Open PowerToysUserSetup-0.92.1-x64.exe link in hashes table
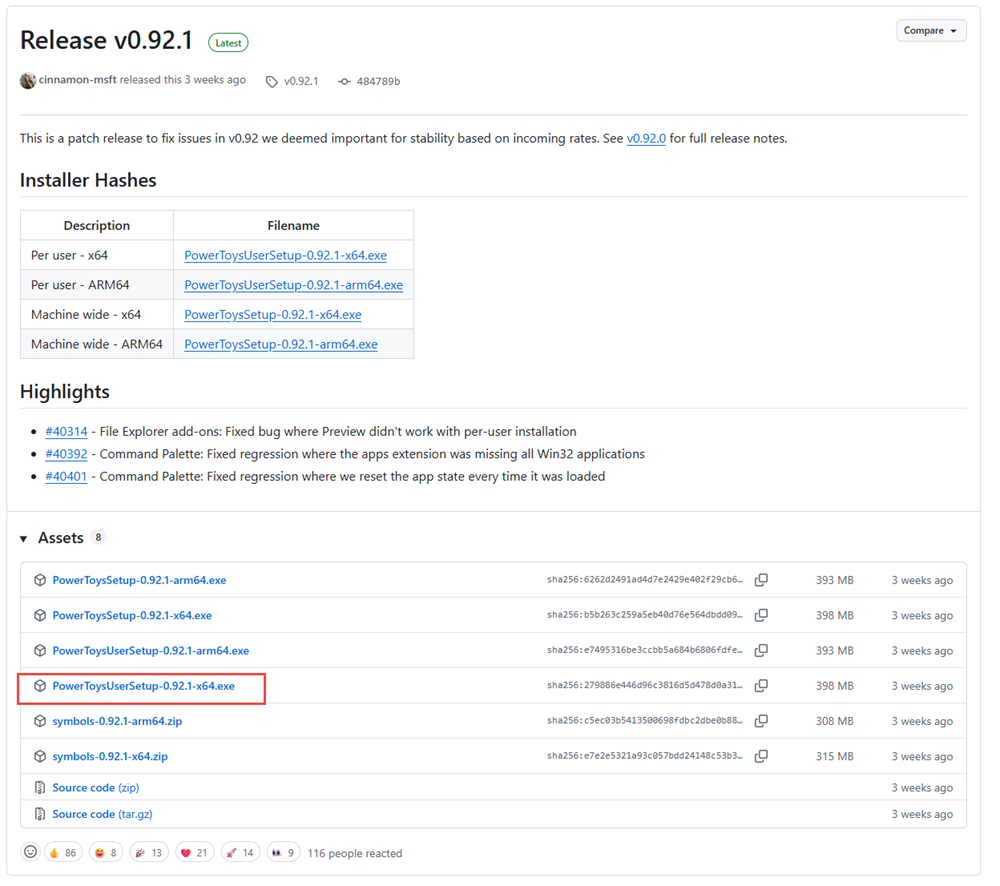This screenshot has height=886, width=1000. tap(285, 255)
